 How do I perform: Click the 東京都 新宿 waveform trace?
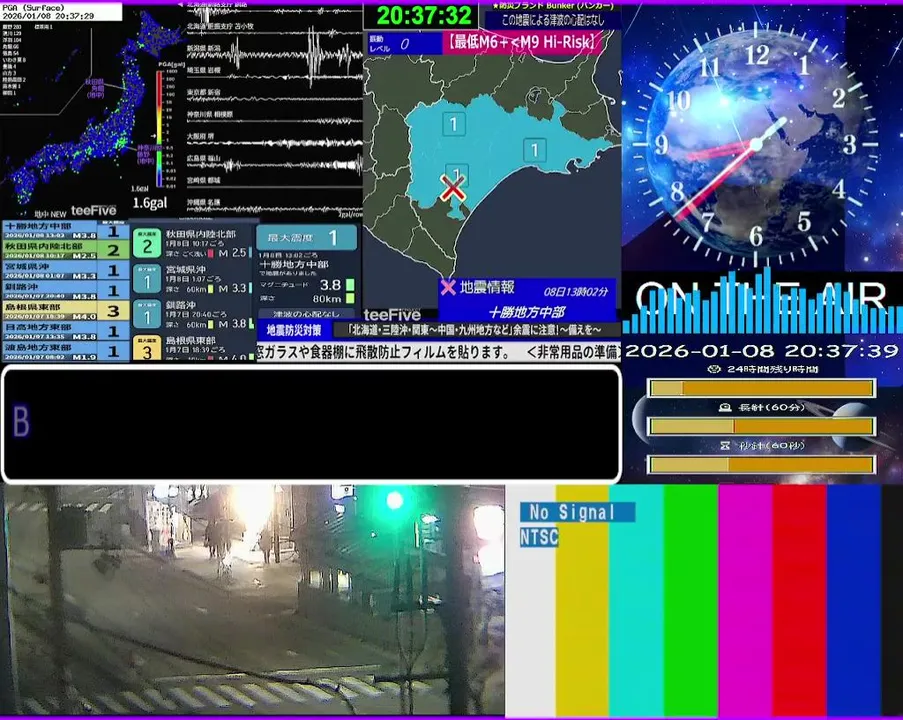click(x=275, y=98)
